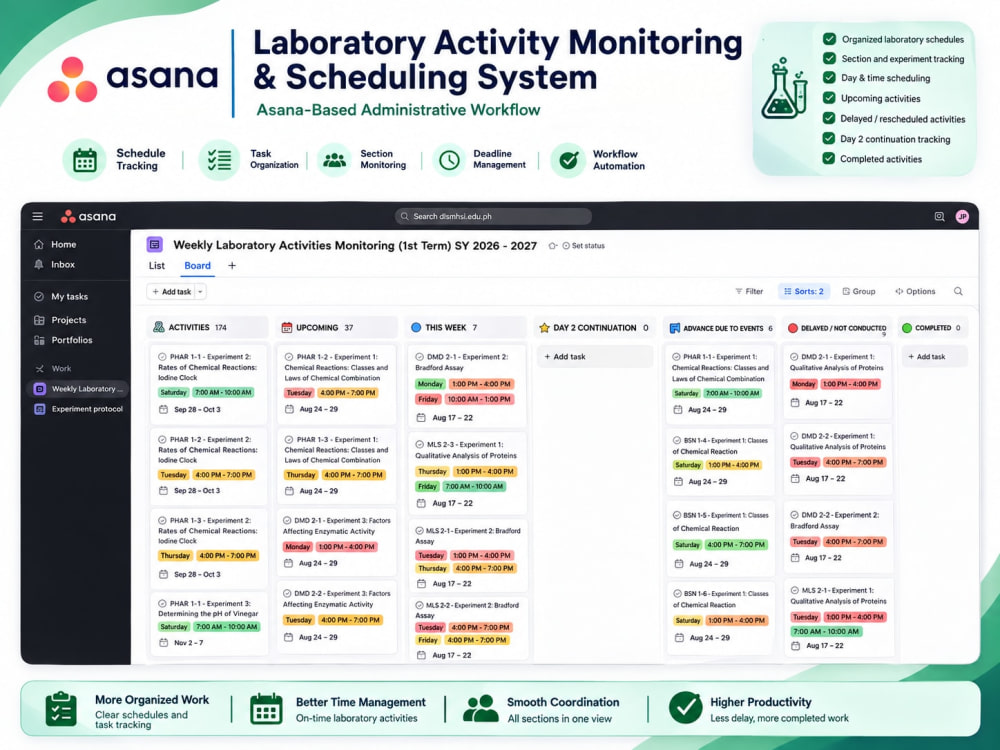Click the Deadline Management clock icon

449,160
